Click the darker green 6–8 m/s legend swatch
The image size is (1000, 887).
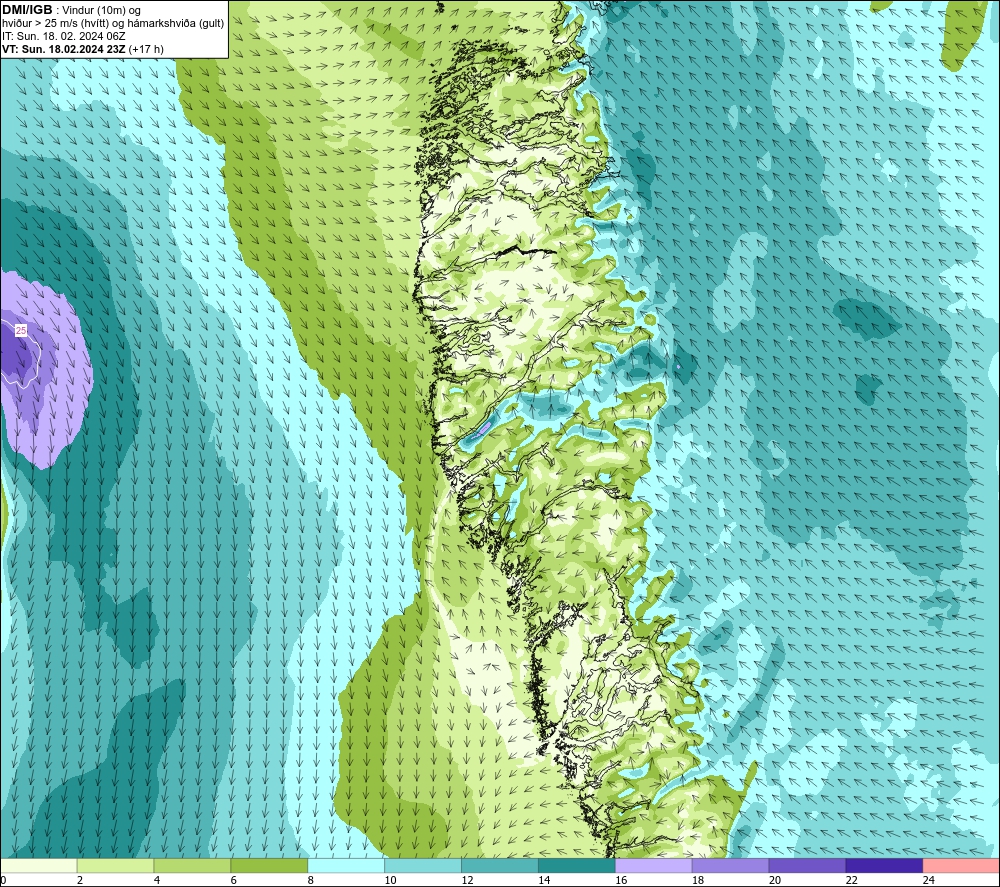269,865
